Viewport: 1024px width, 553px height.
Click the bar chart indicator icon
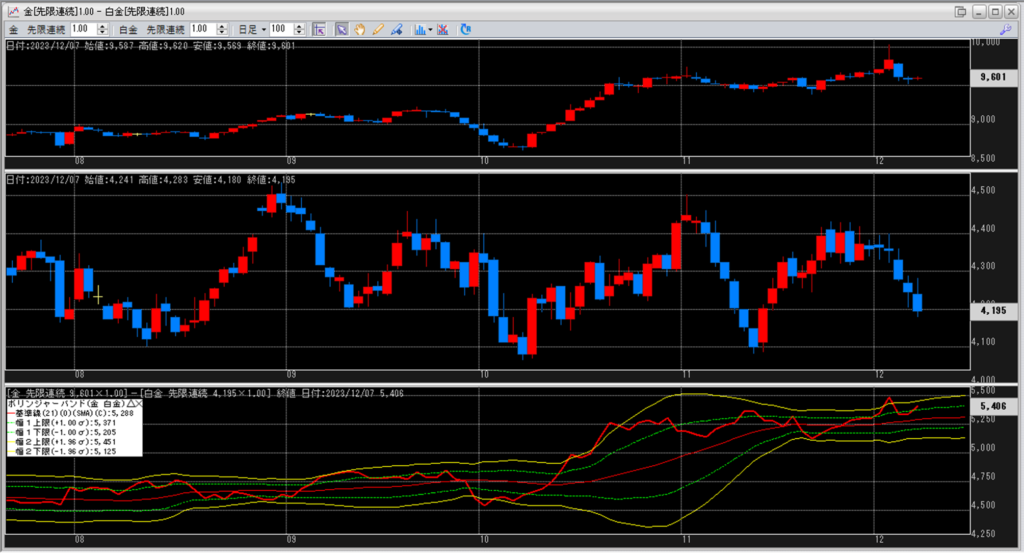pos(418,29)
